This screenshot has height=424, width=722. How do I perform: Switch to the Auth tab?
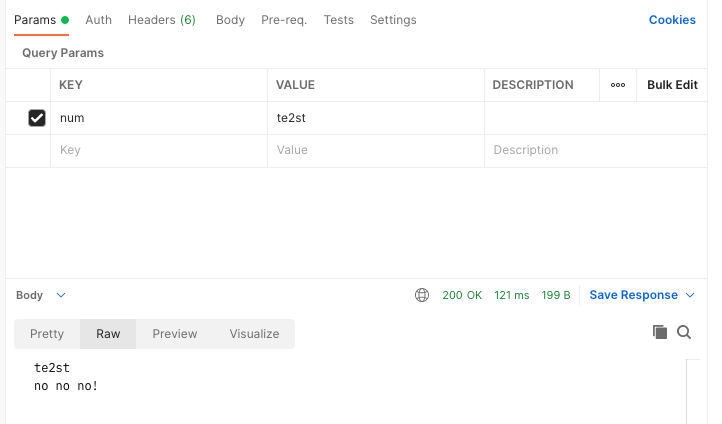point(98,20)
